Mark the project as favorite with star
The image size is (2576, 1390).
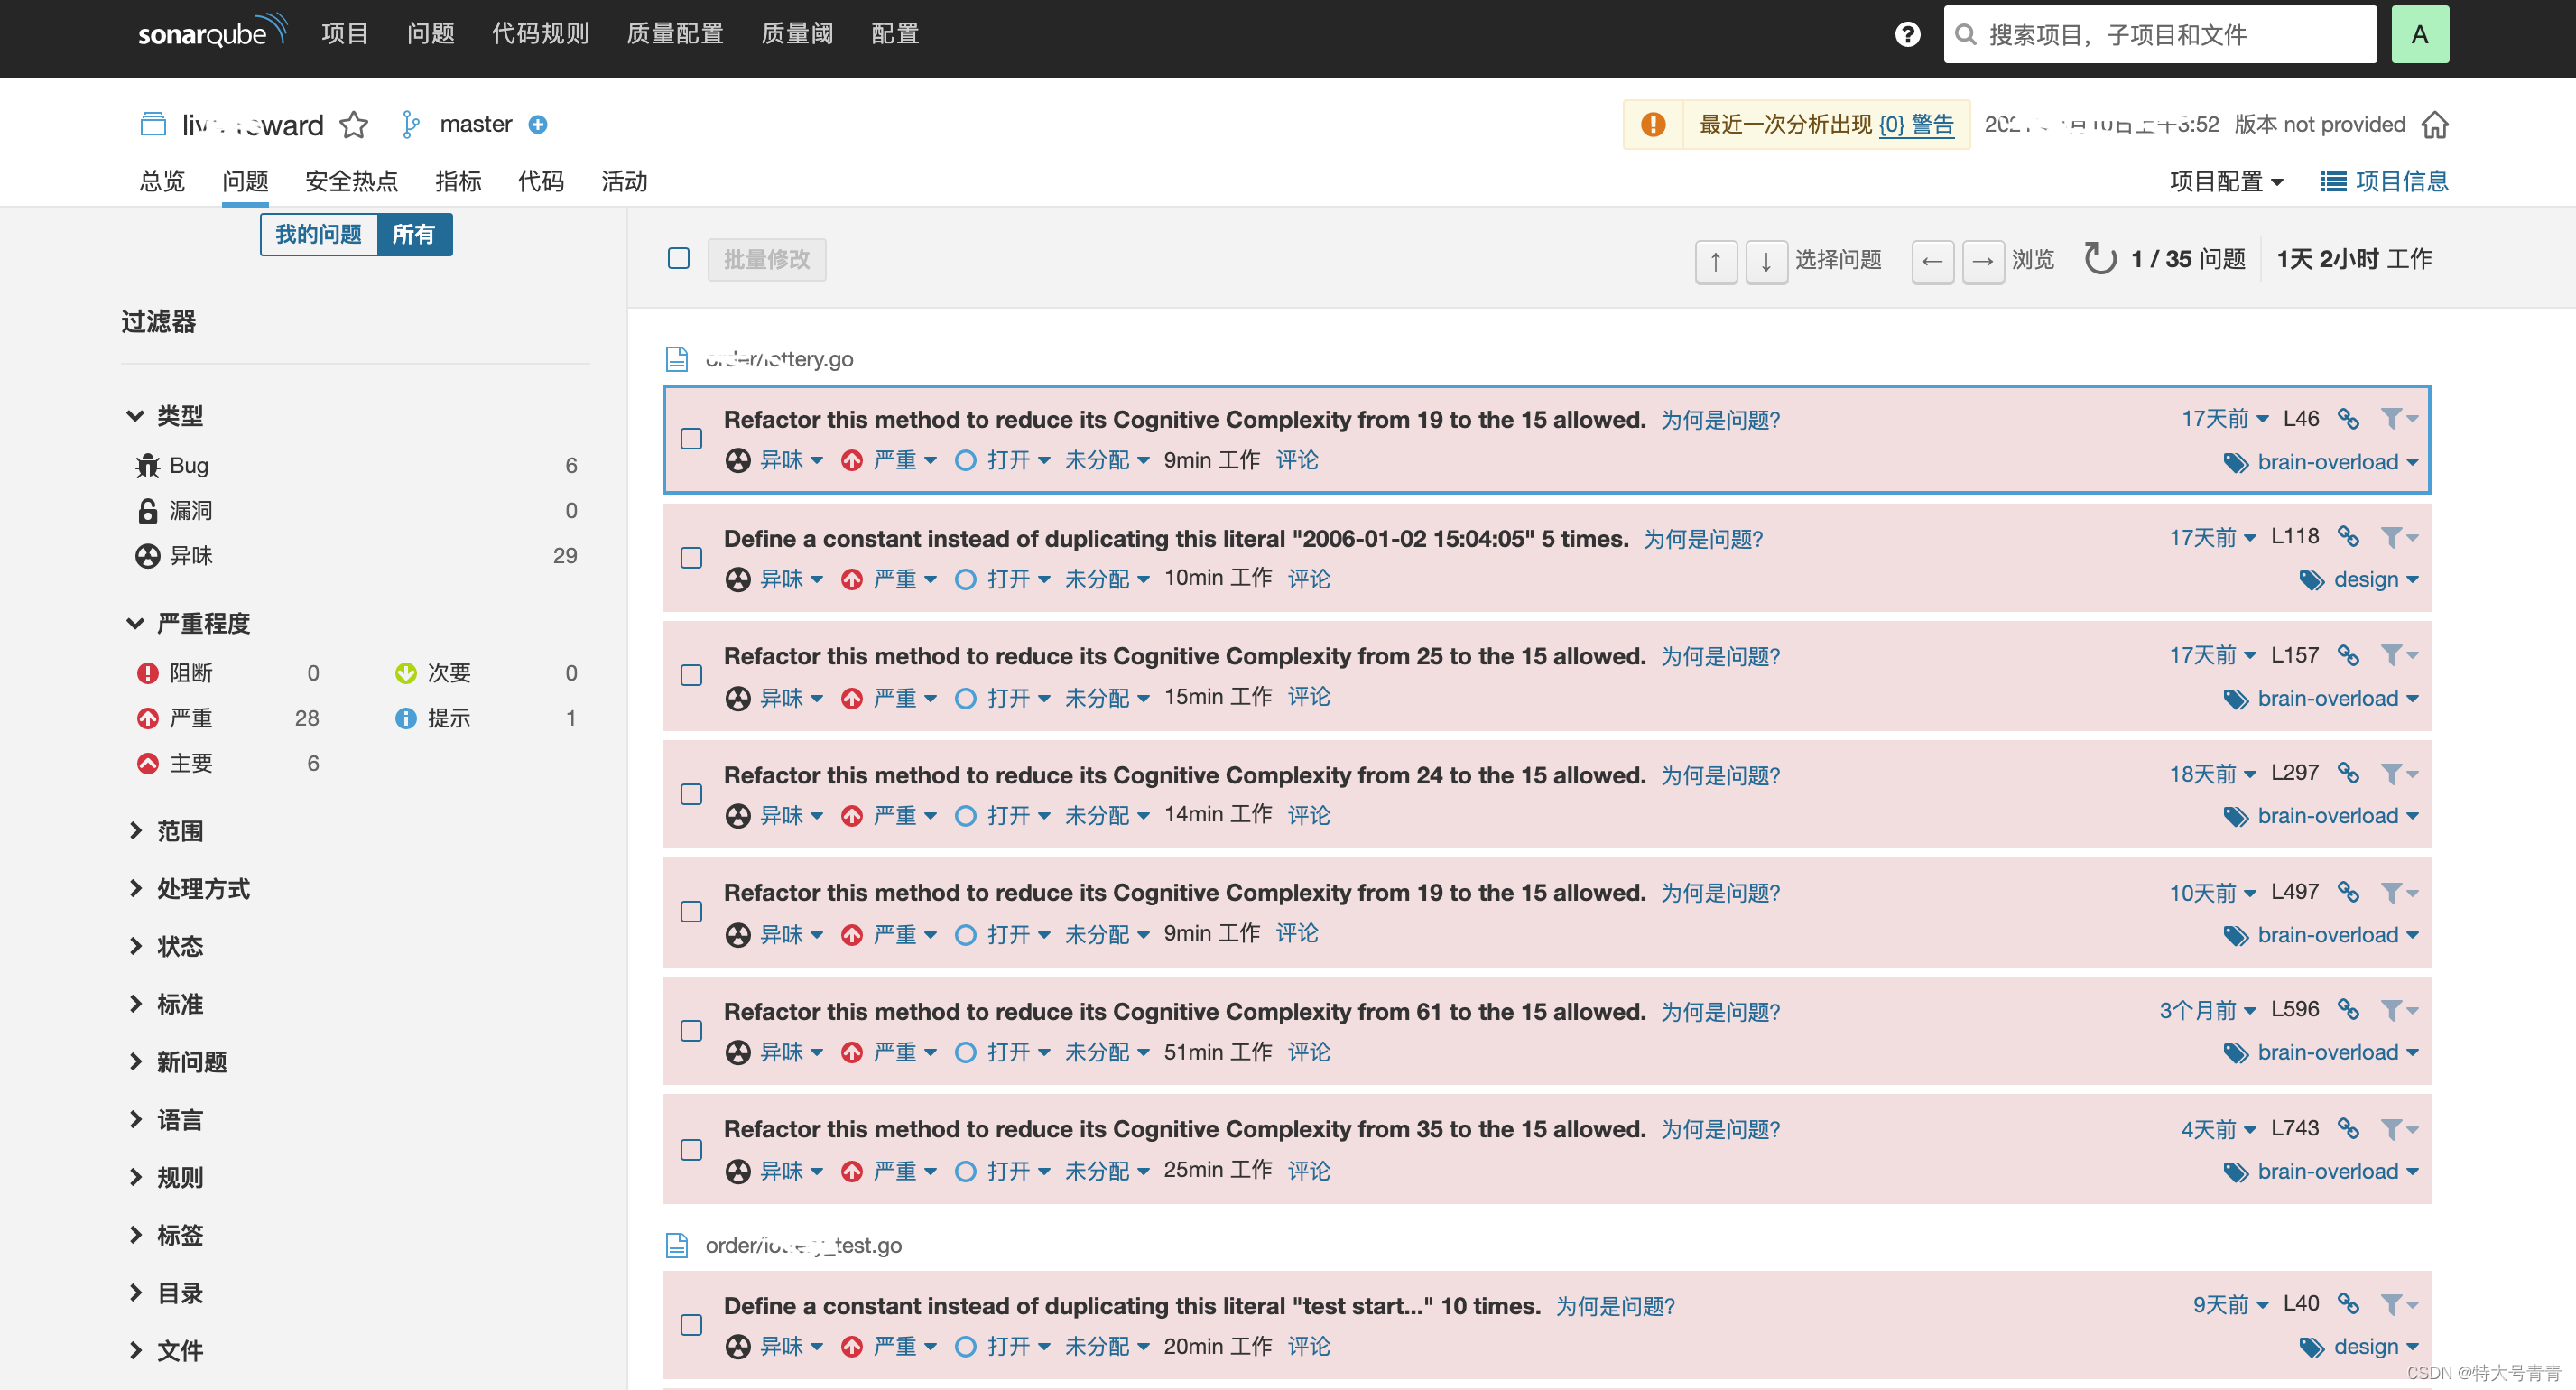click(x=353, y=125)
